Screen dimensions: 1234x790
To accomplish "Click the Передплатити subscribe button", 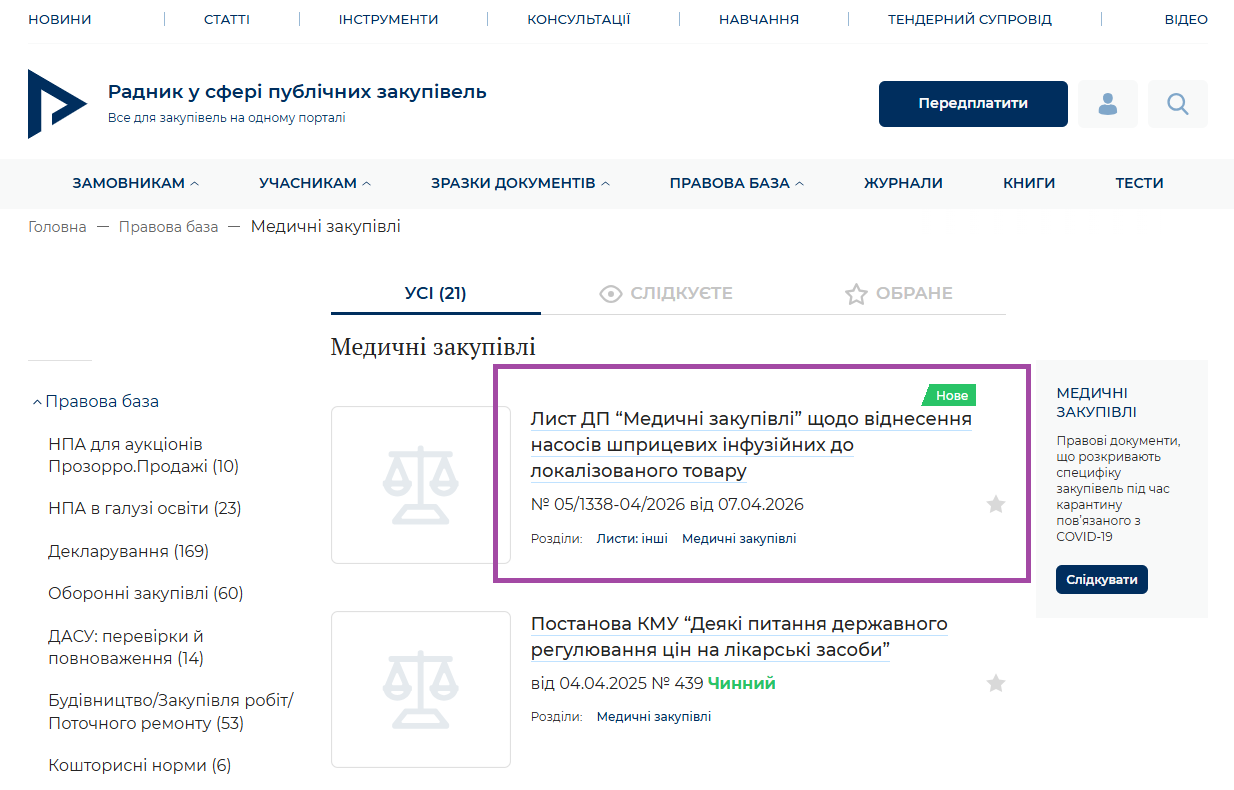I will click(x=972, y=104).
